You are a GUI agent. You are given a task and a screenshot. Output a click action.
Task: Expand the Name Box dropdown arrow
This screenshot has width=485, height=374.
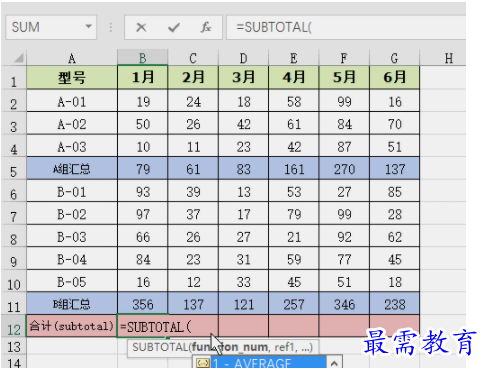click(x=88, y=26)
